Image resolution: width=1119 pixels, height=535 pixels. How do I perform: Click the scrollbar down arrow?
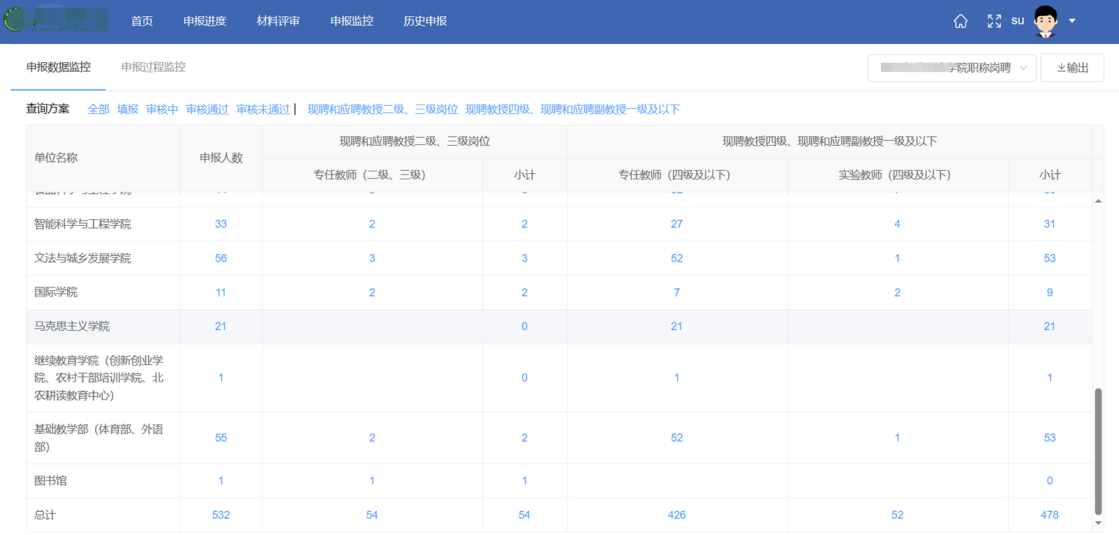1100,522
